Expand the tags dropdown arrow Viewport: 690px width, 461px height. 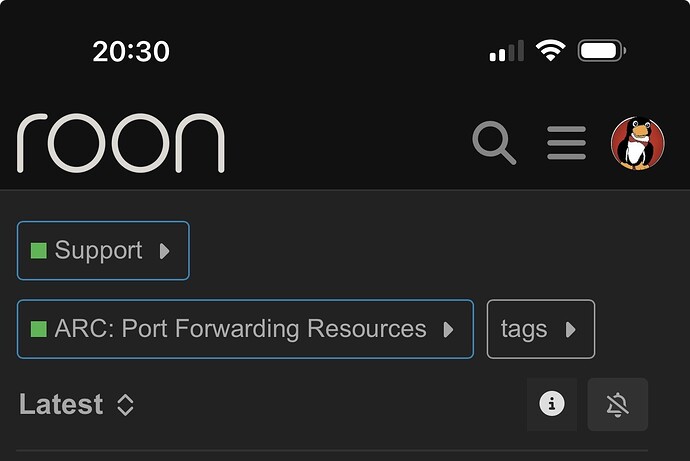click(571, 329)
